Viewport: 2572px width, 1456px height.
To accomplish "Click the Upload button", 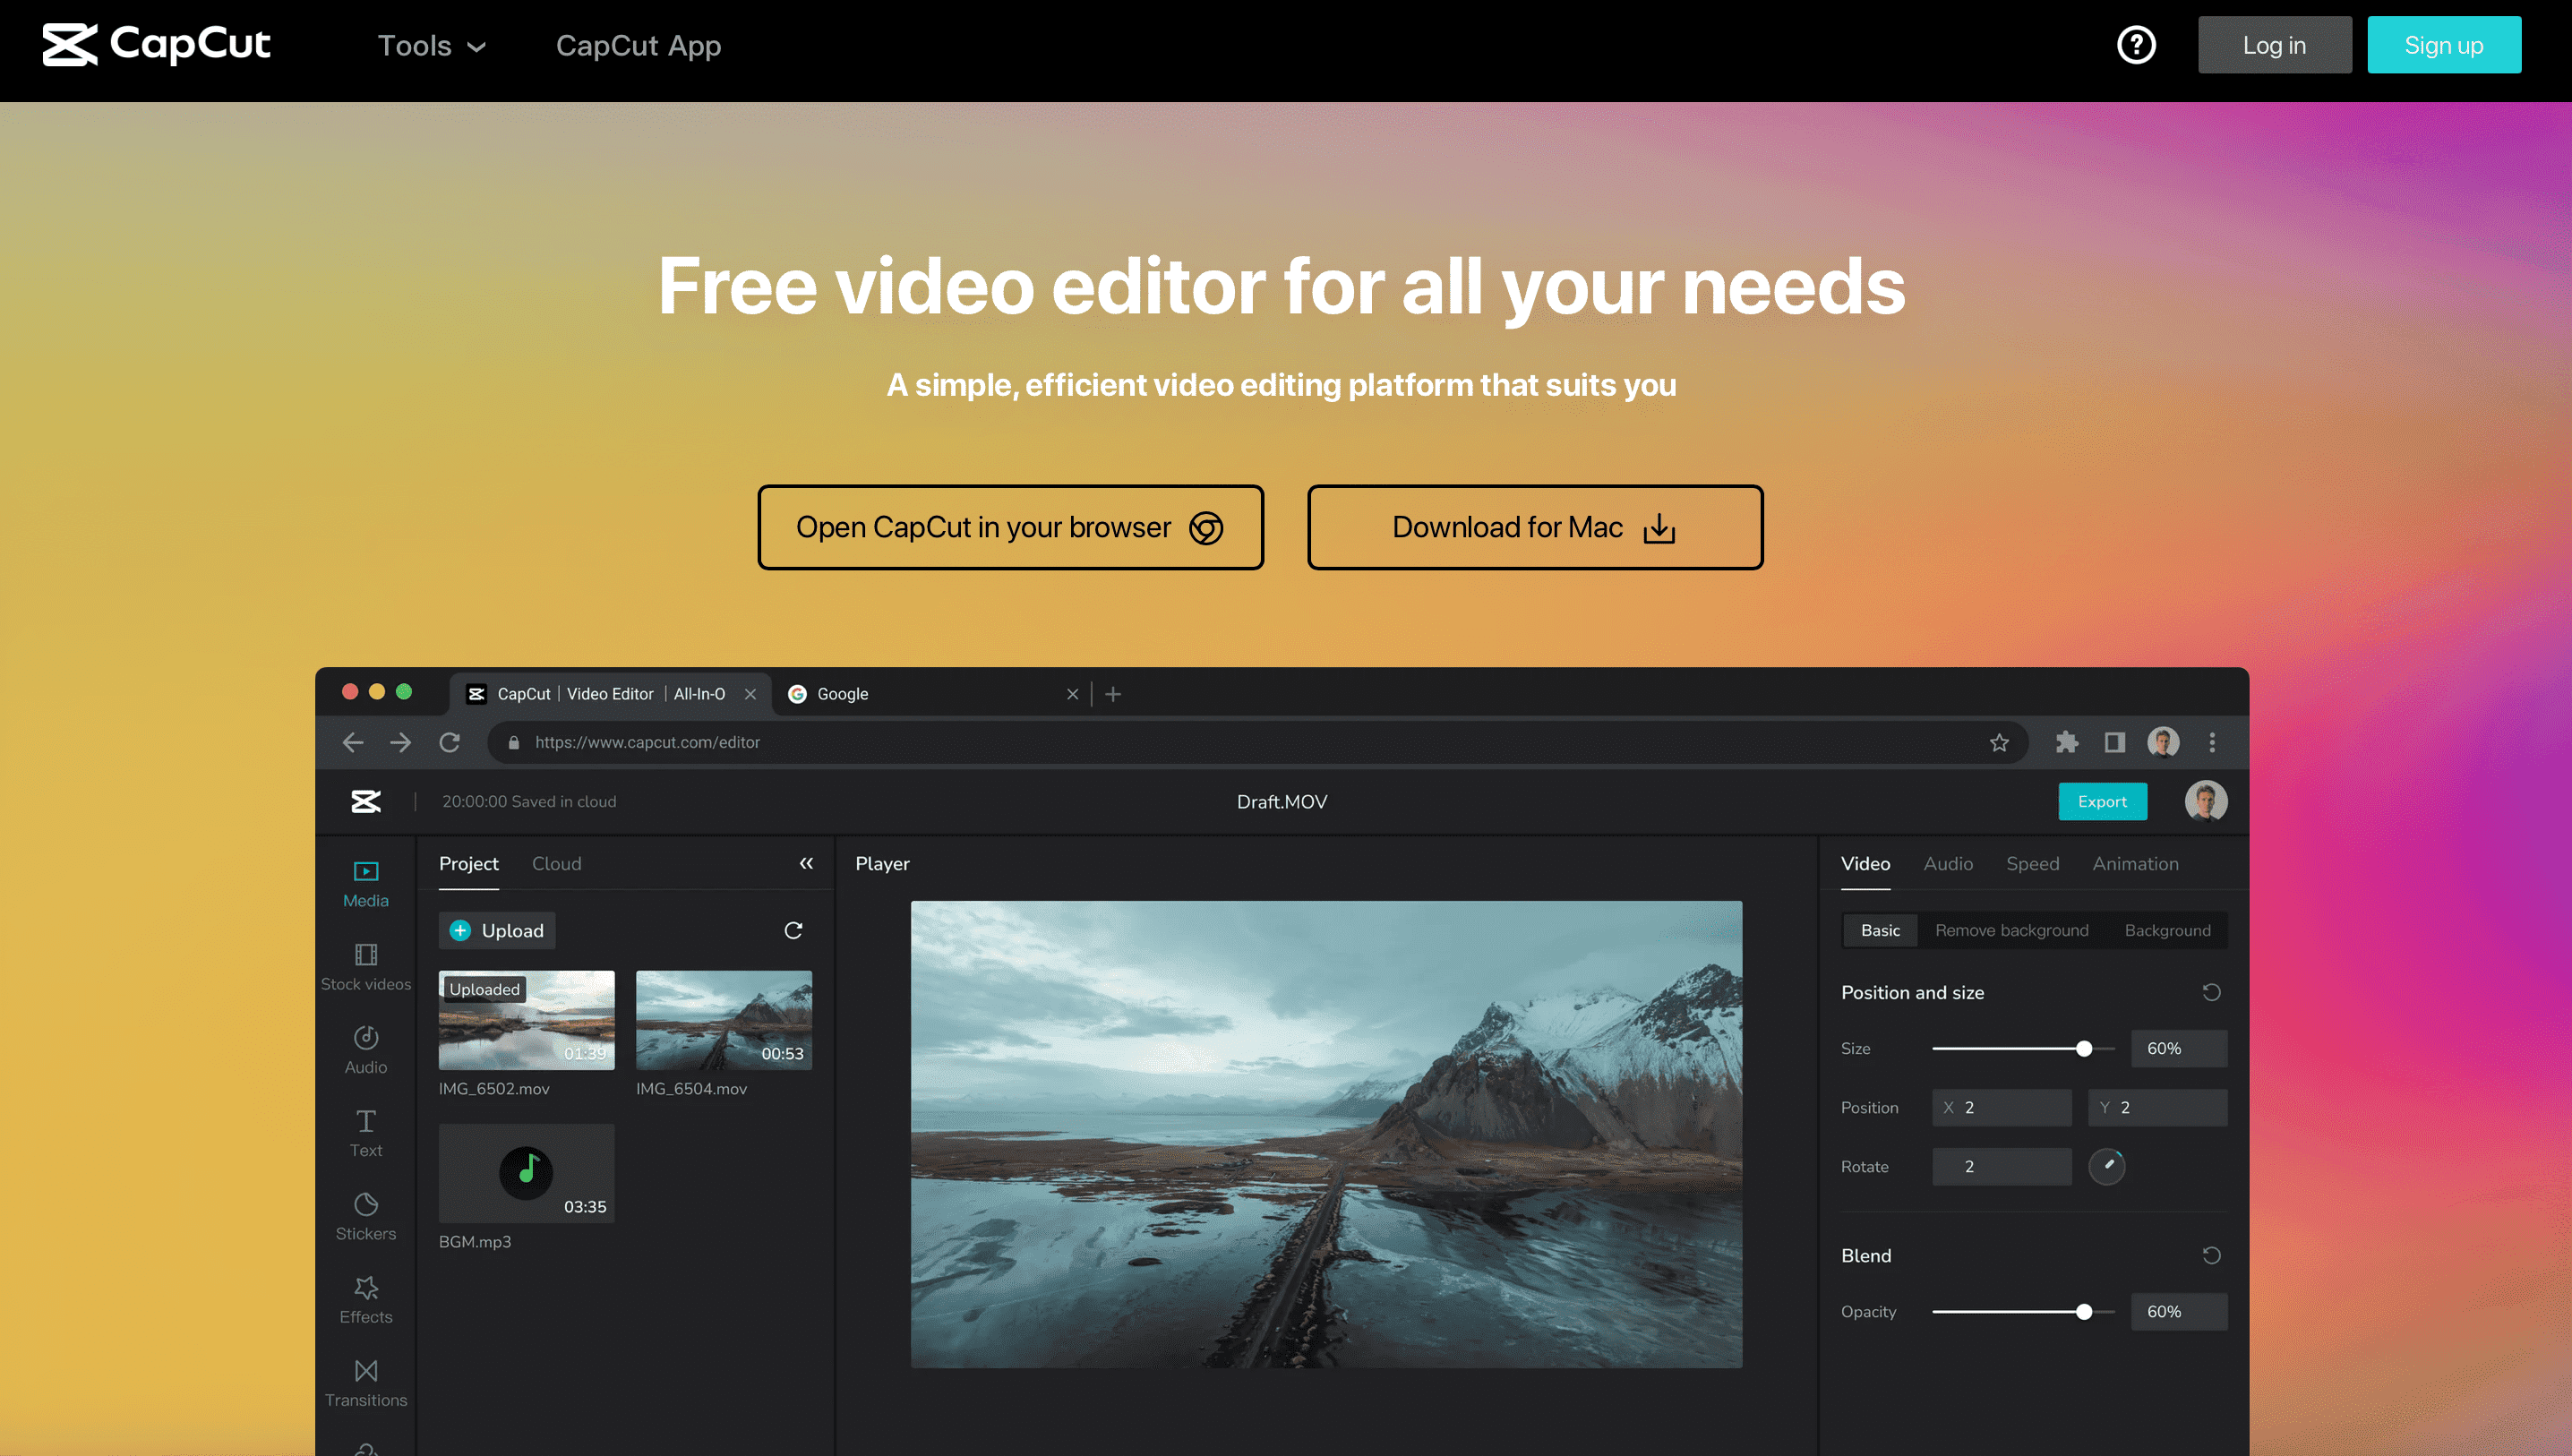I will (497, 930).
